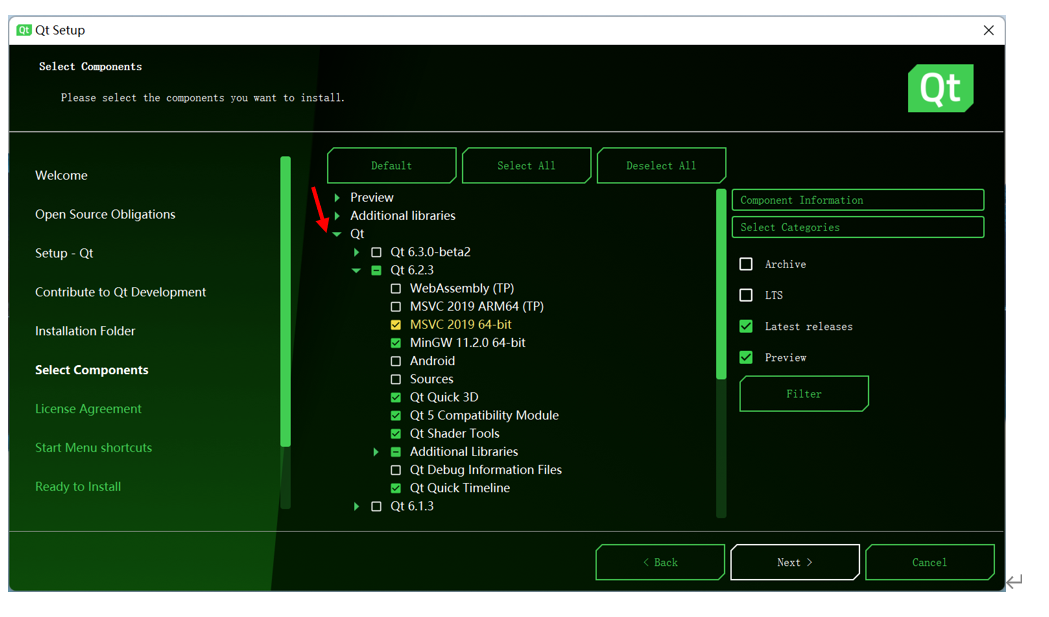
Task: Enable the Archive category checkbox
Action: tap(746, 264)
